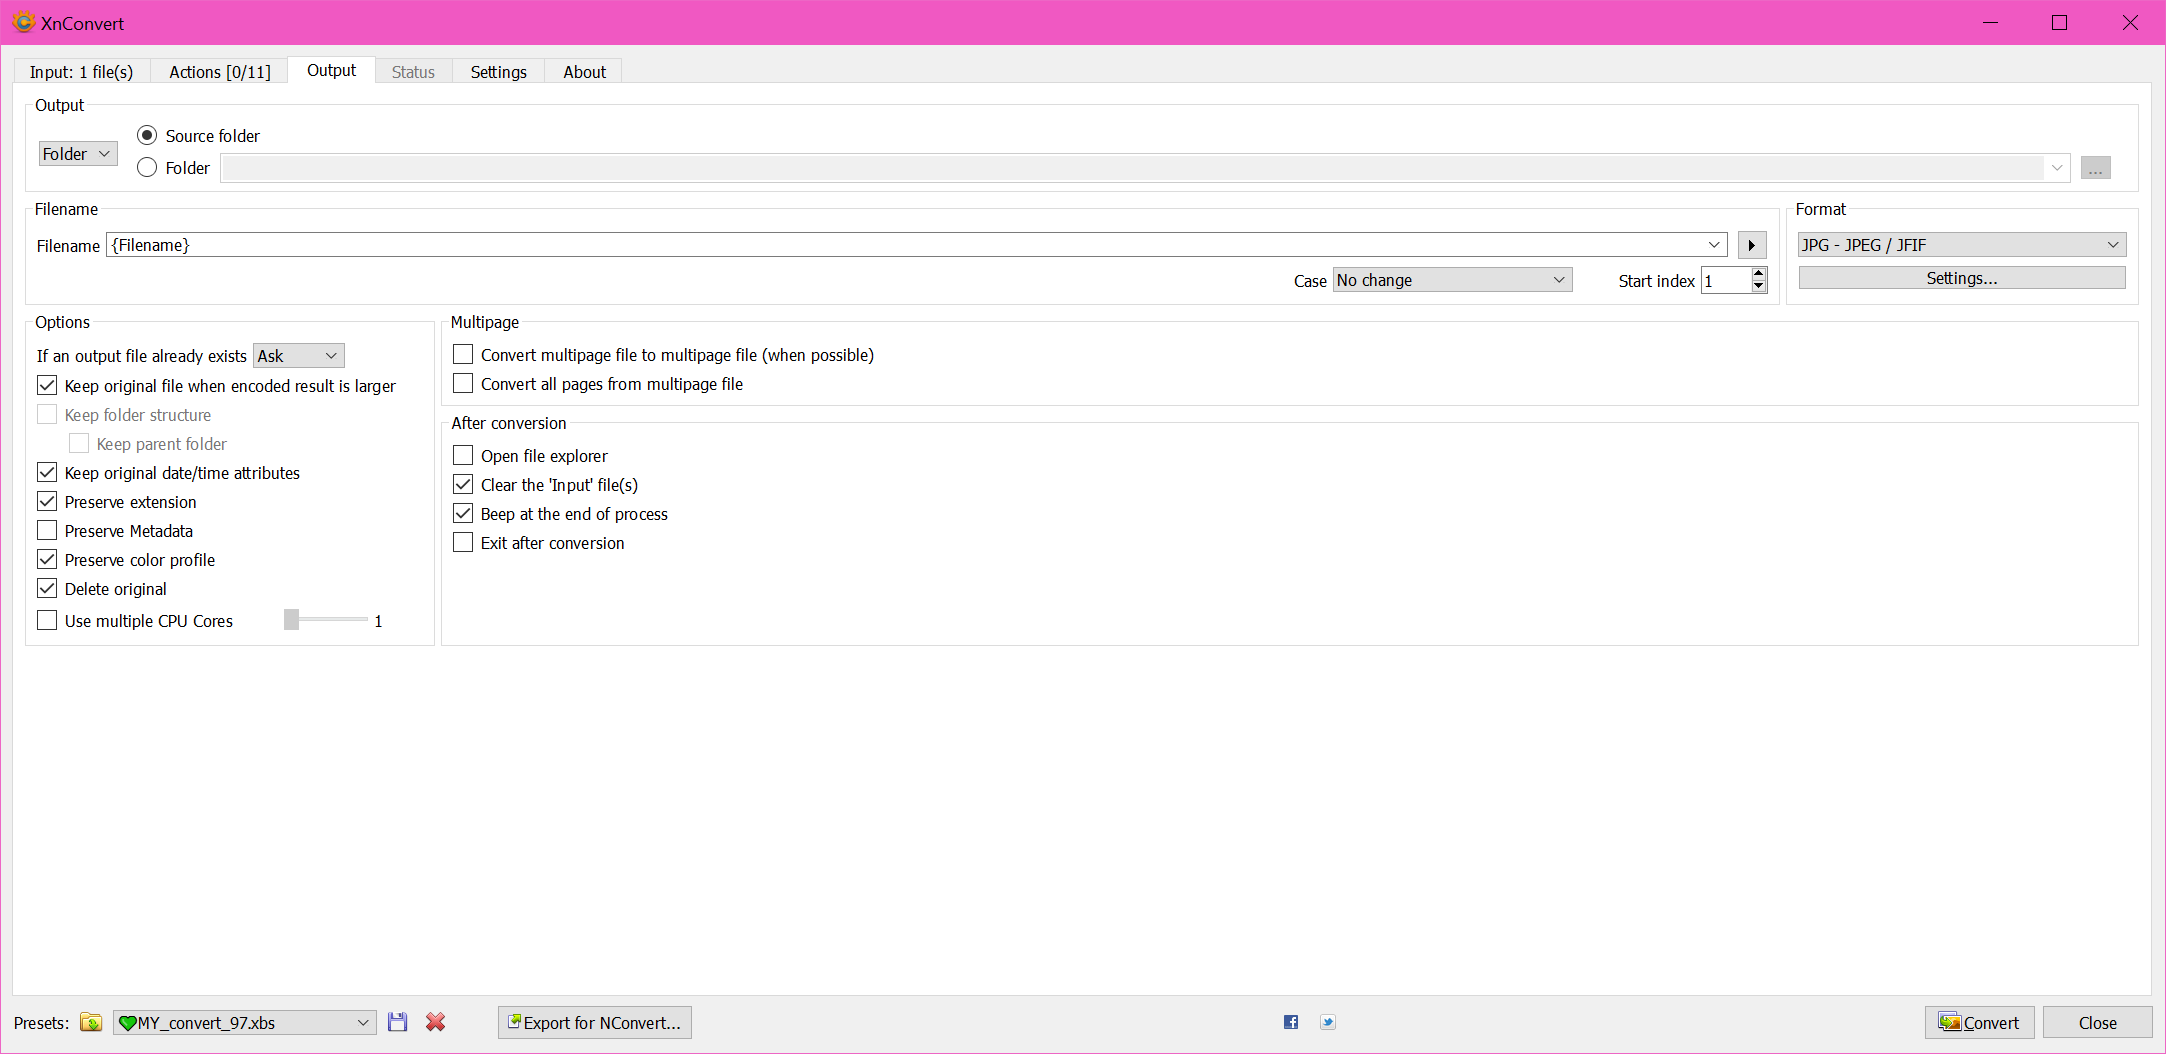Open the About tab

point(584,72)
